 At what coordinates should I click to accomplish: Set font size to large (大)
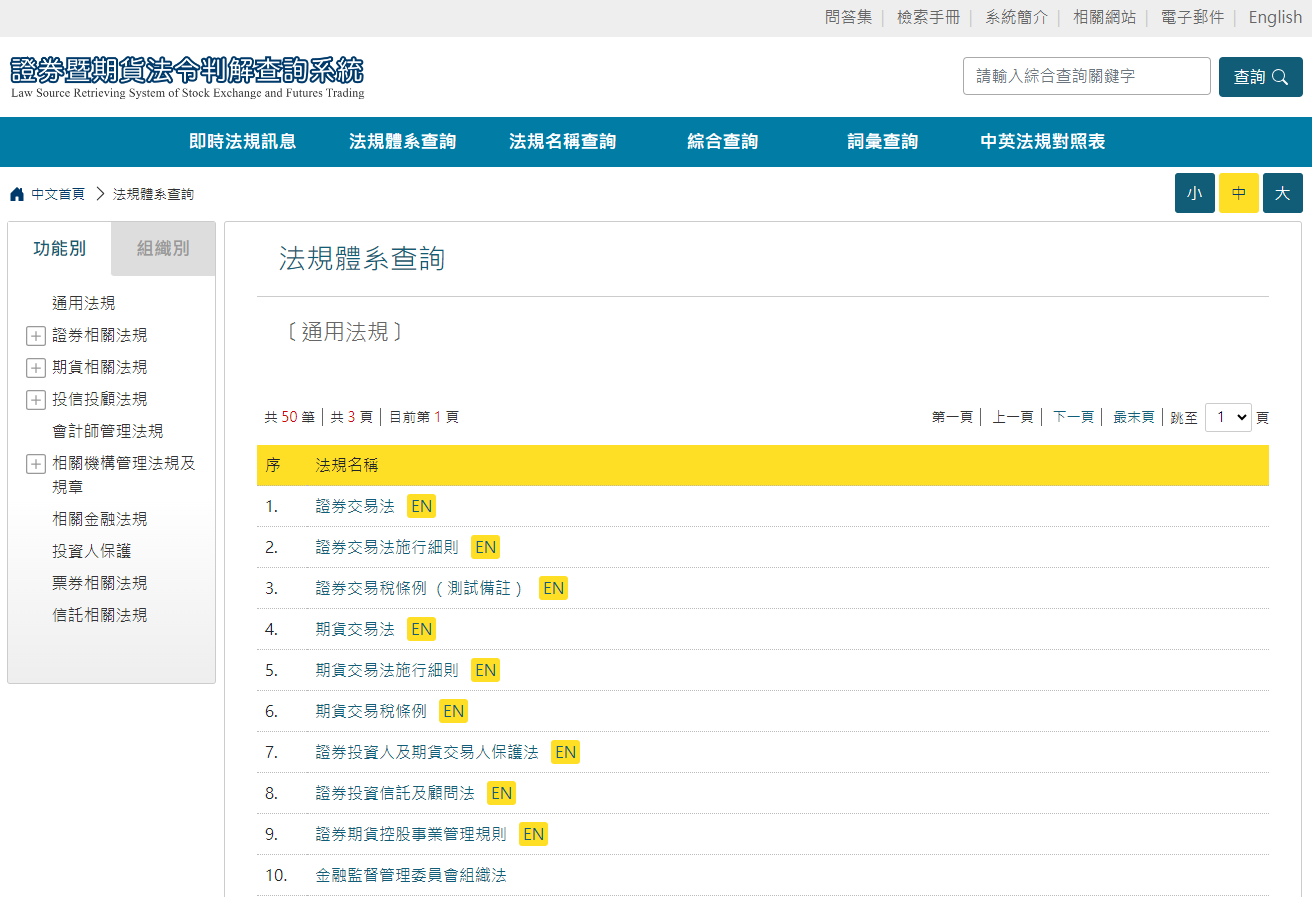pos(1283,193)
